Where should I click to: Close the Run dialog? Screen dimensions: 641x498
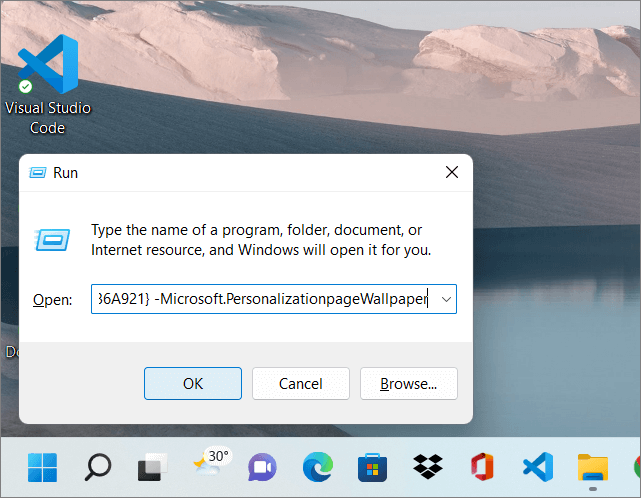click(x=452, y=172)
